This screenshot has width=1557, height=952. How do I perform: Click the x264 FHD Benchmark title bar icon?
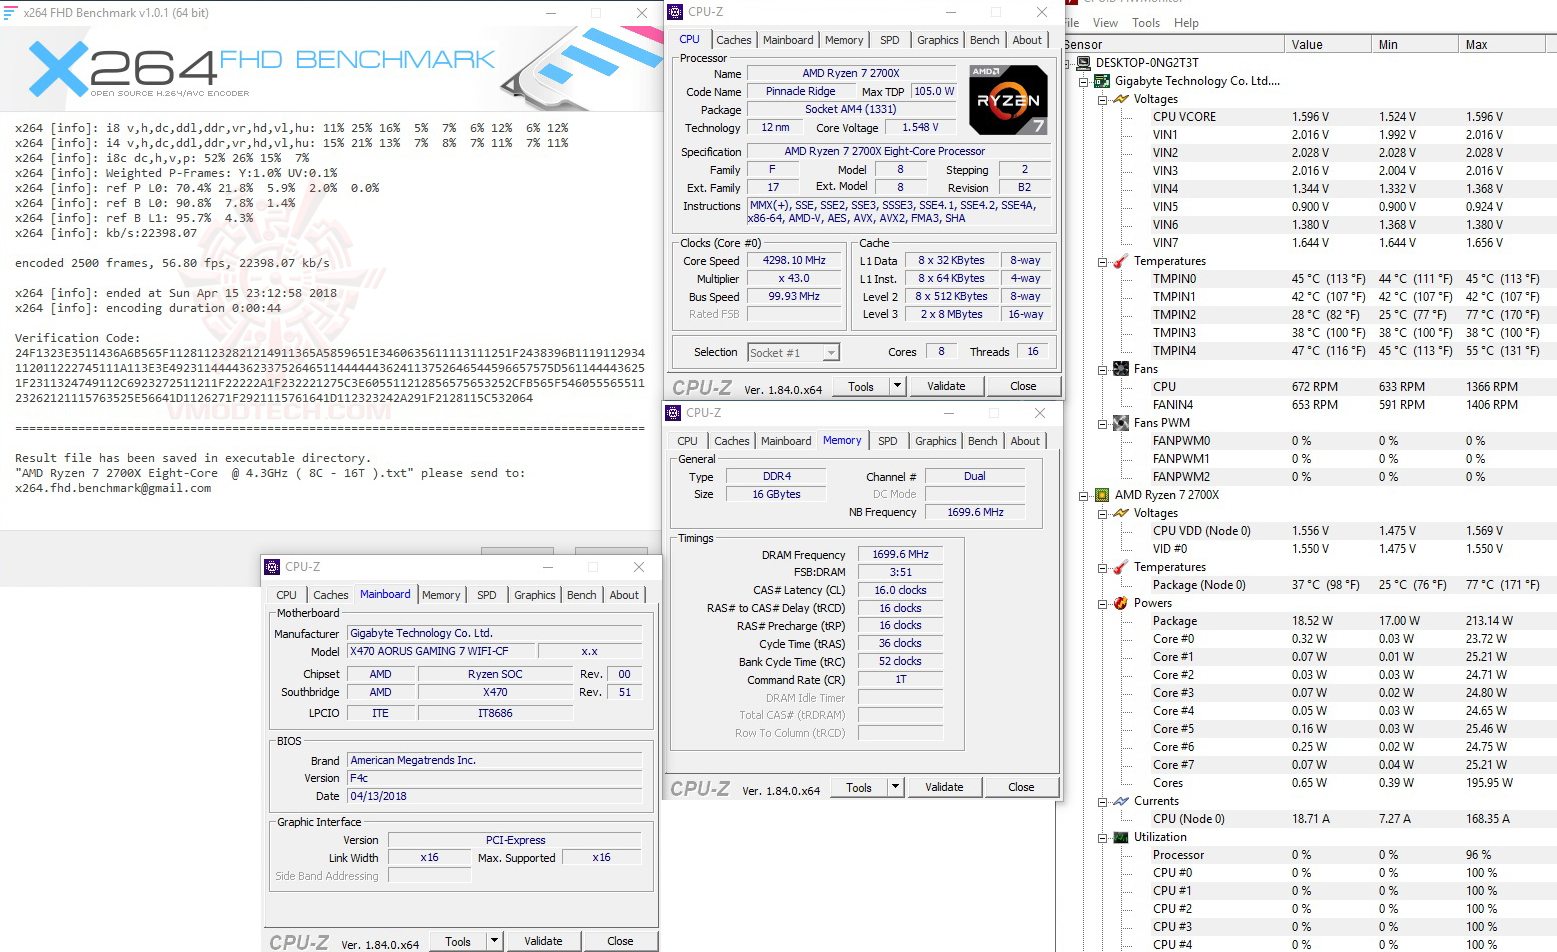click(10, 13)
